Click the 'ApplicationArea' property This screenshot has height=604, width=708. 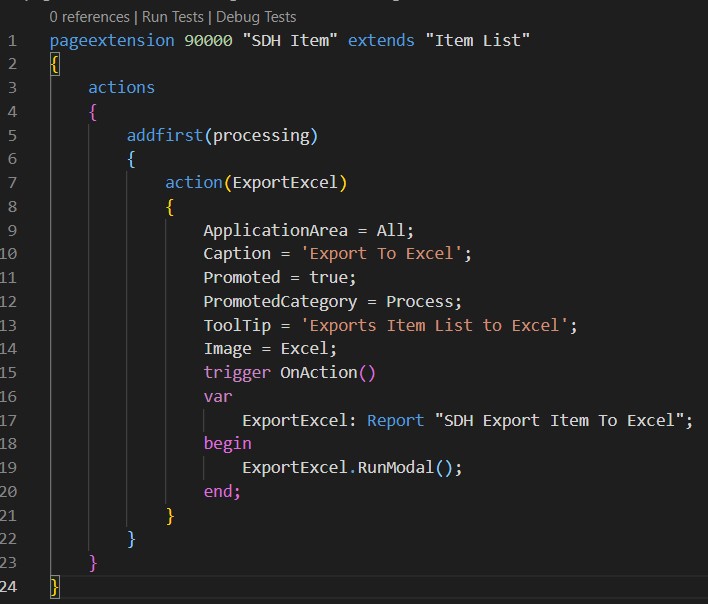pos(275,231)
